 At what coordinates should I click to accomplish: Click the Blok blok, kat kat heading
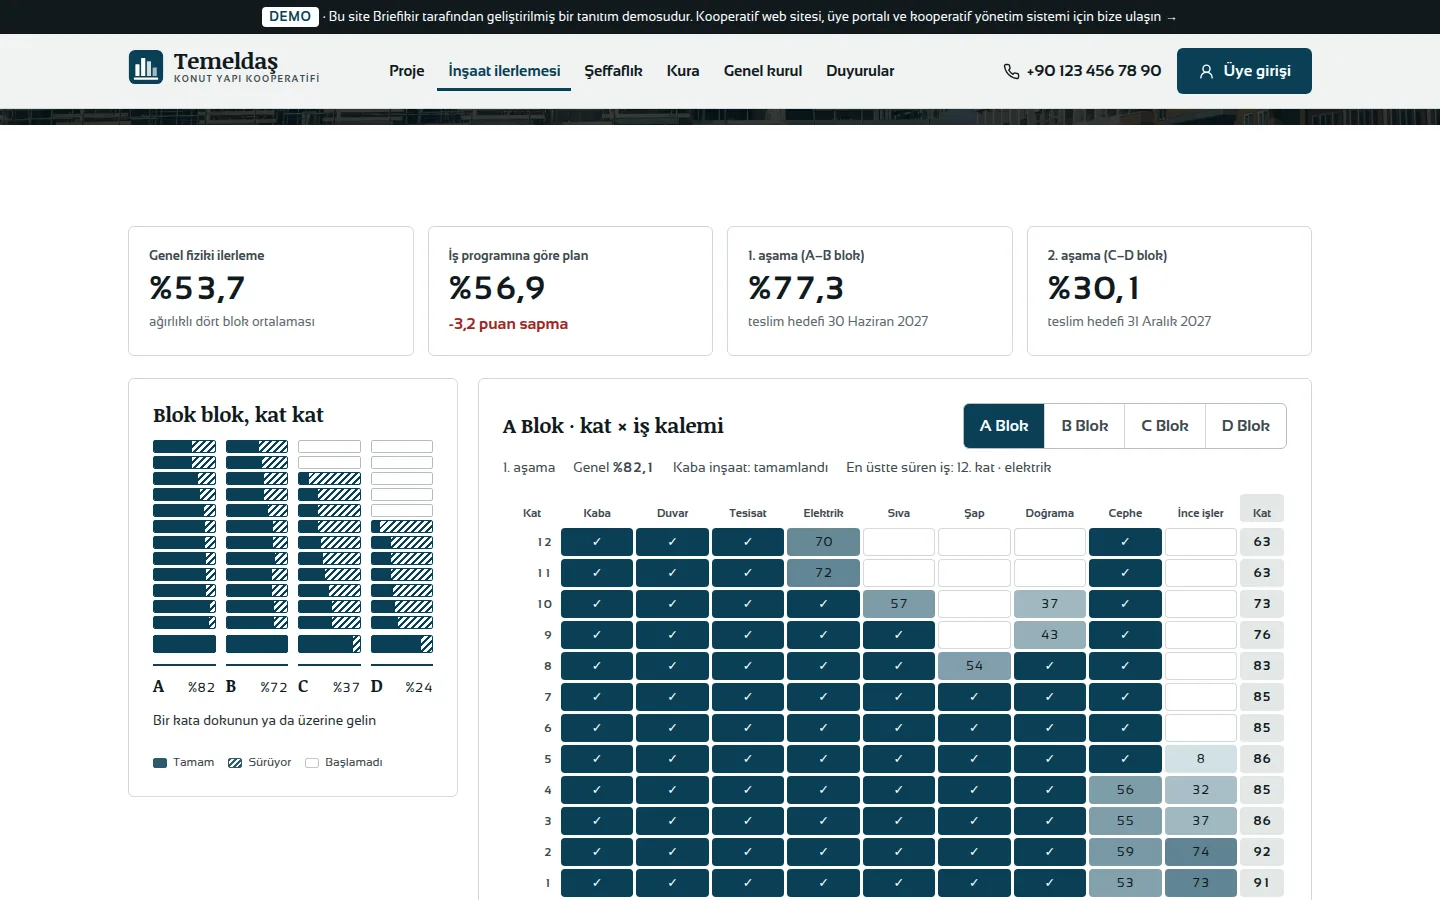[x=238, y=415]
